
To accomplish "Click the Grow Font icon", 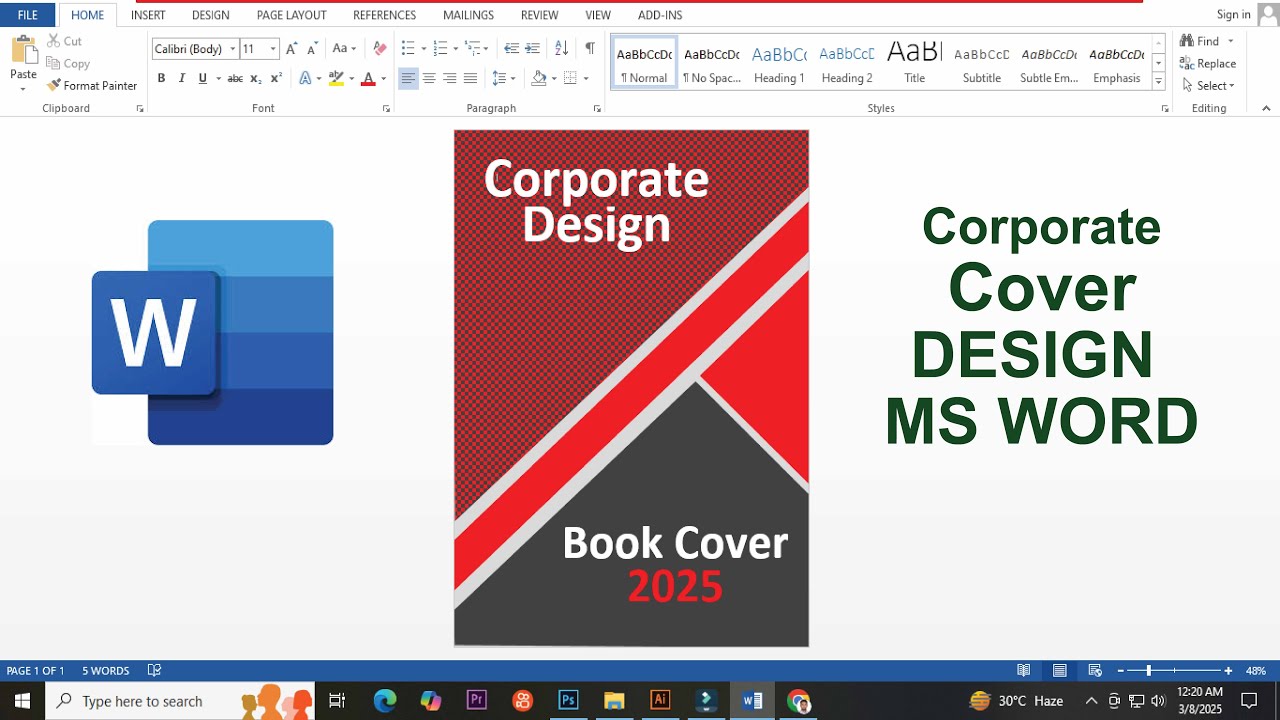I will tap(291, 48).
